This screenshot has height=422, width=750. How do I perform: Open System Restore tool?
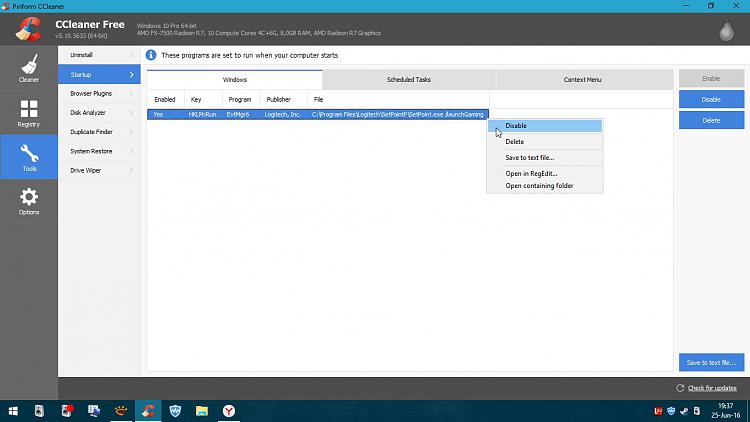[x=99, y=151]
